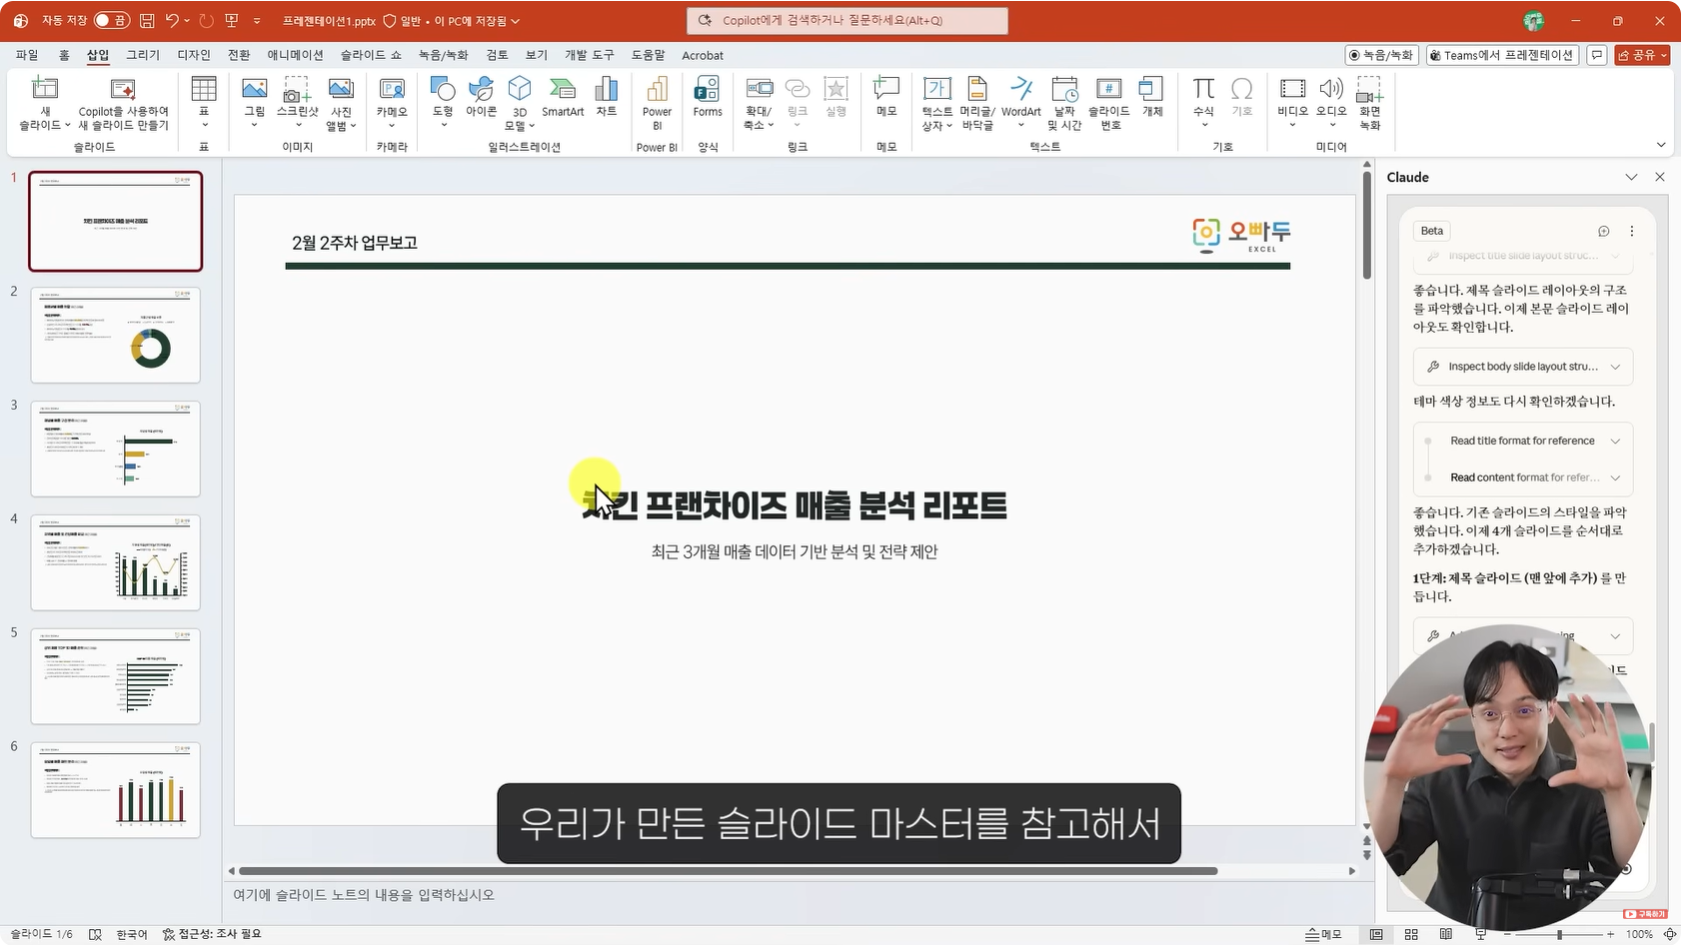1681x946 pixels.
Task: Create new slide with Copilot
Action: [x=123, y=103]
